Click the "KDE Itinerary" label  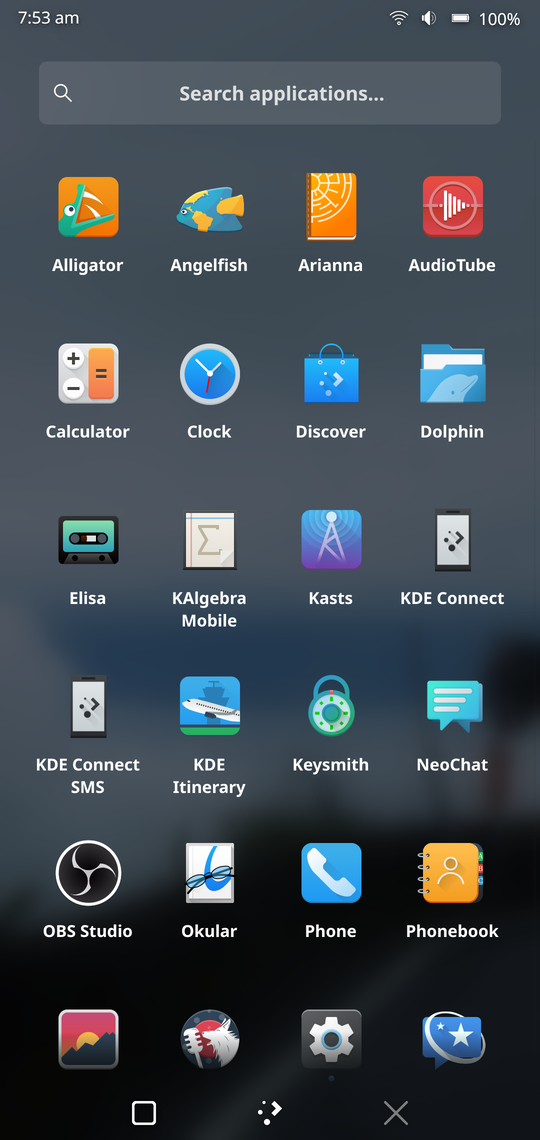coord(209,776)
